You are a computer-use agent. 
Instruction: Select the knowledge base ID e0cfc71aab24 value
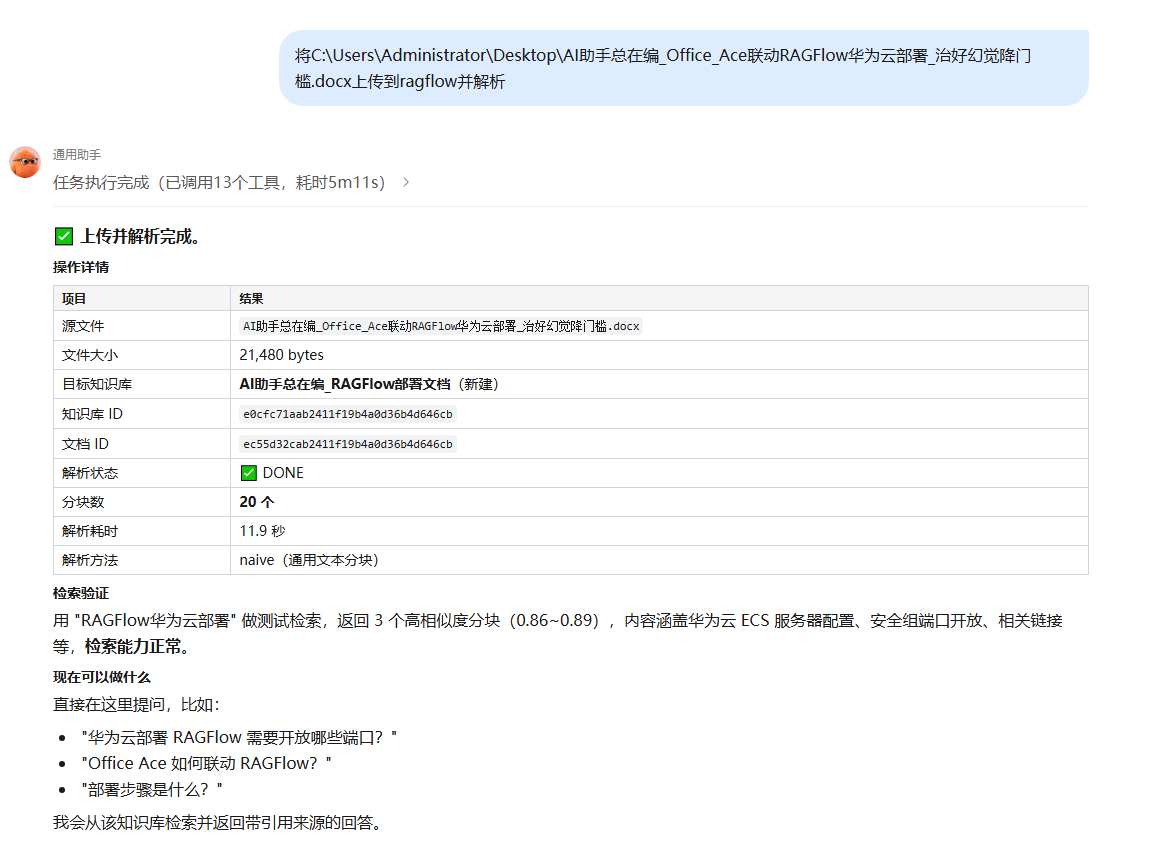(348, 414)
